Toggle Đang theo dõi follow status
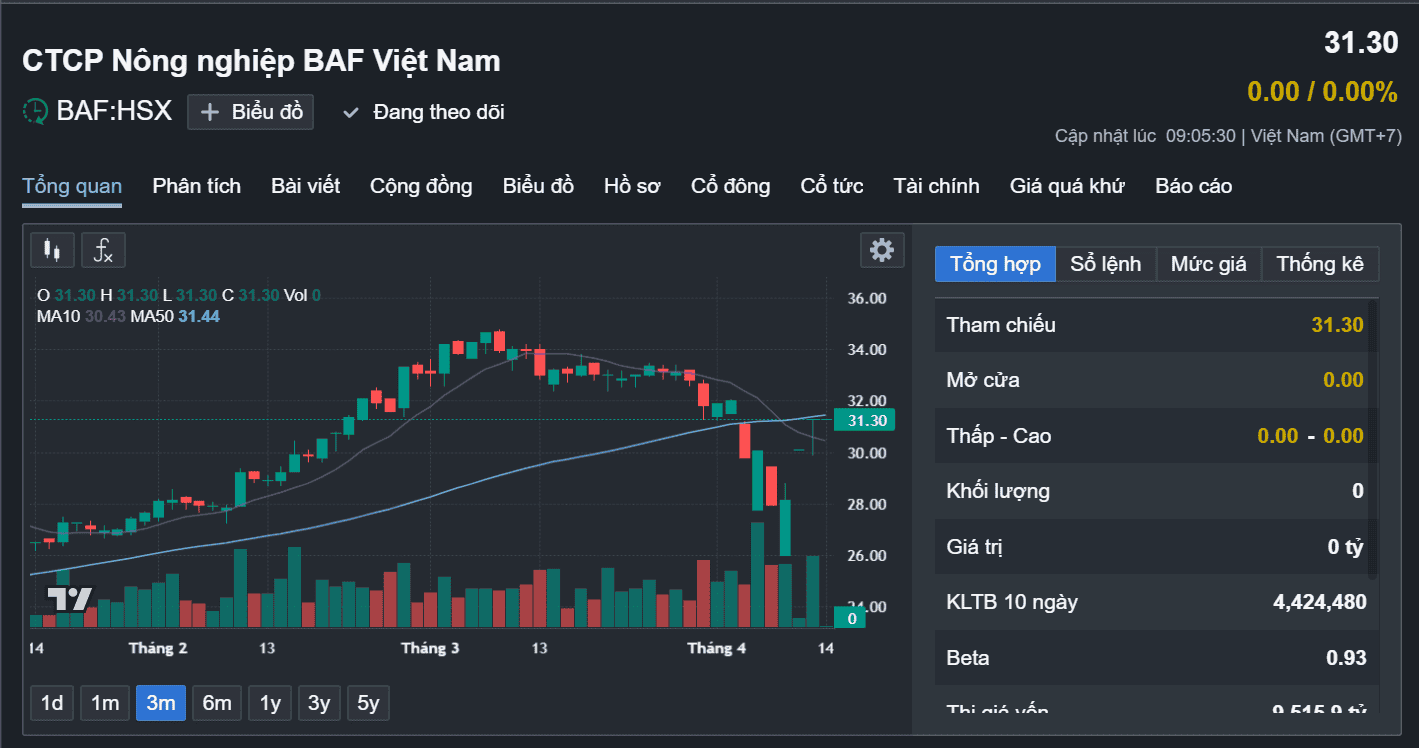Viewport: 1419px width, 748px height. click(423, 112)
